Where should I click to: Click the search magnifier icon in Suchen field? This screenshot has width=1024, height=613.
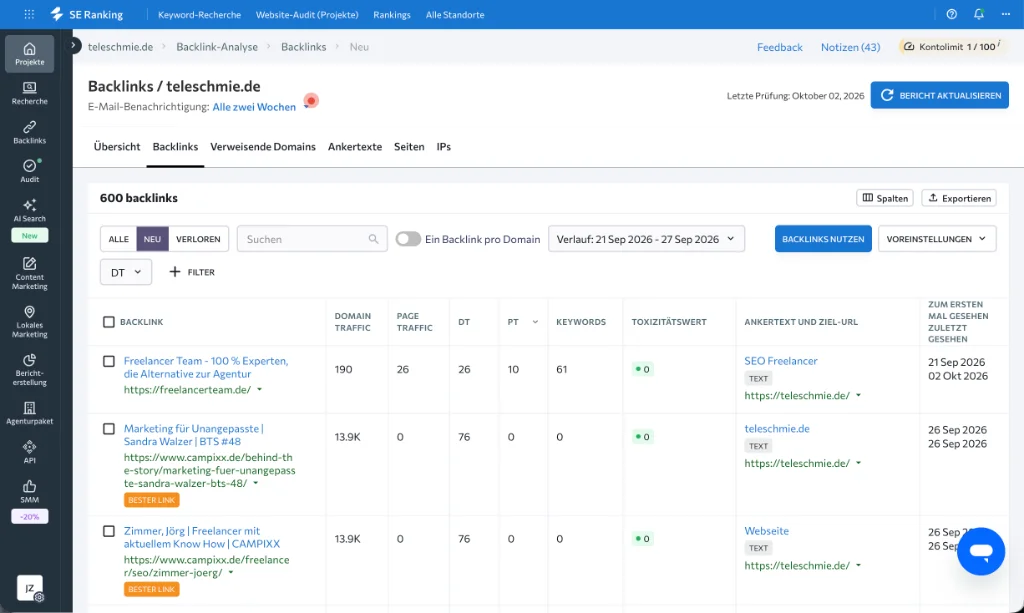373,239
